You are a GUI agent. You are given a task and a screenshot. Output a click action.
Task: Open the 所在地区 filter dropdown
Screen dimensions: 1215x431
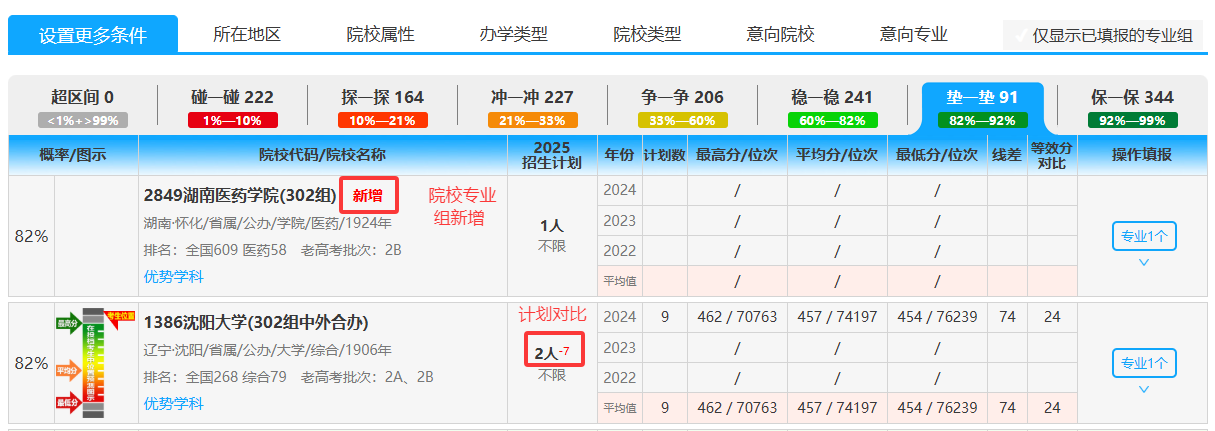247,34
